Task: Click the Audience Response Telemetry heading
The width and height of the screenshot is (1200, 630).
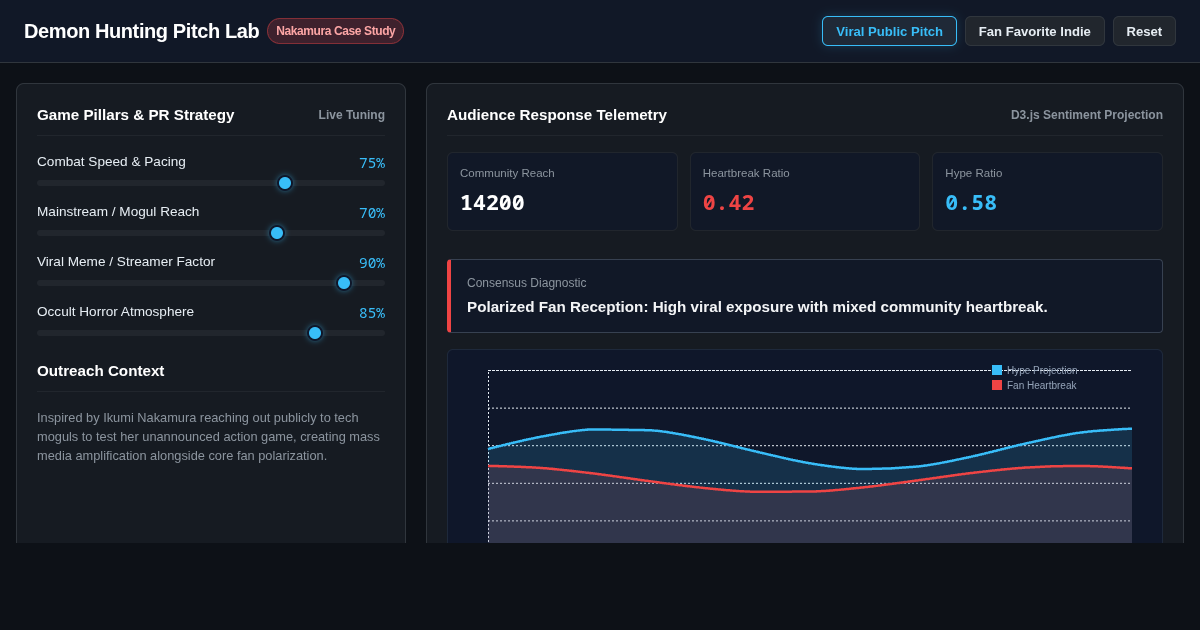Action: click(557, 115)
